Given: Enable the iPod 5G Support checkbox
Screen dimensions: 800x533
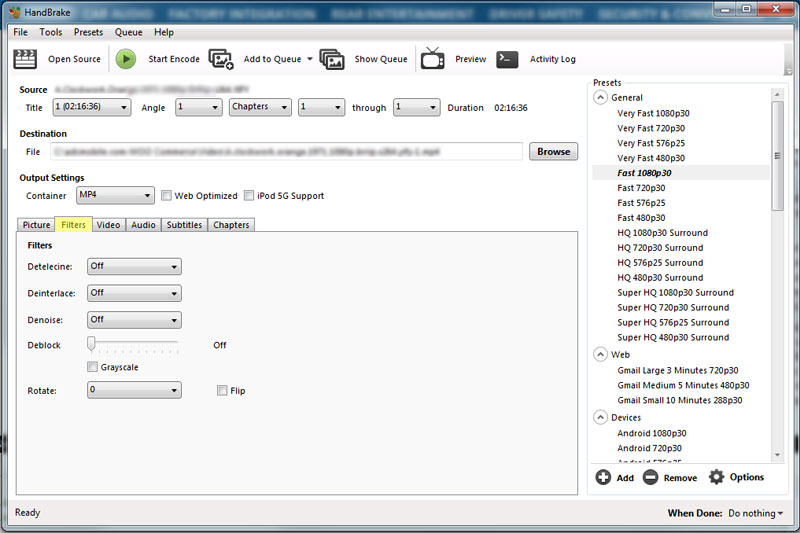Looking at the screenshot, I should point(248,195).
